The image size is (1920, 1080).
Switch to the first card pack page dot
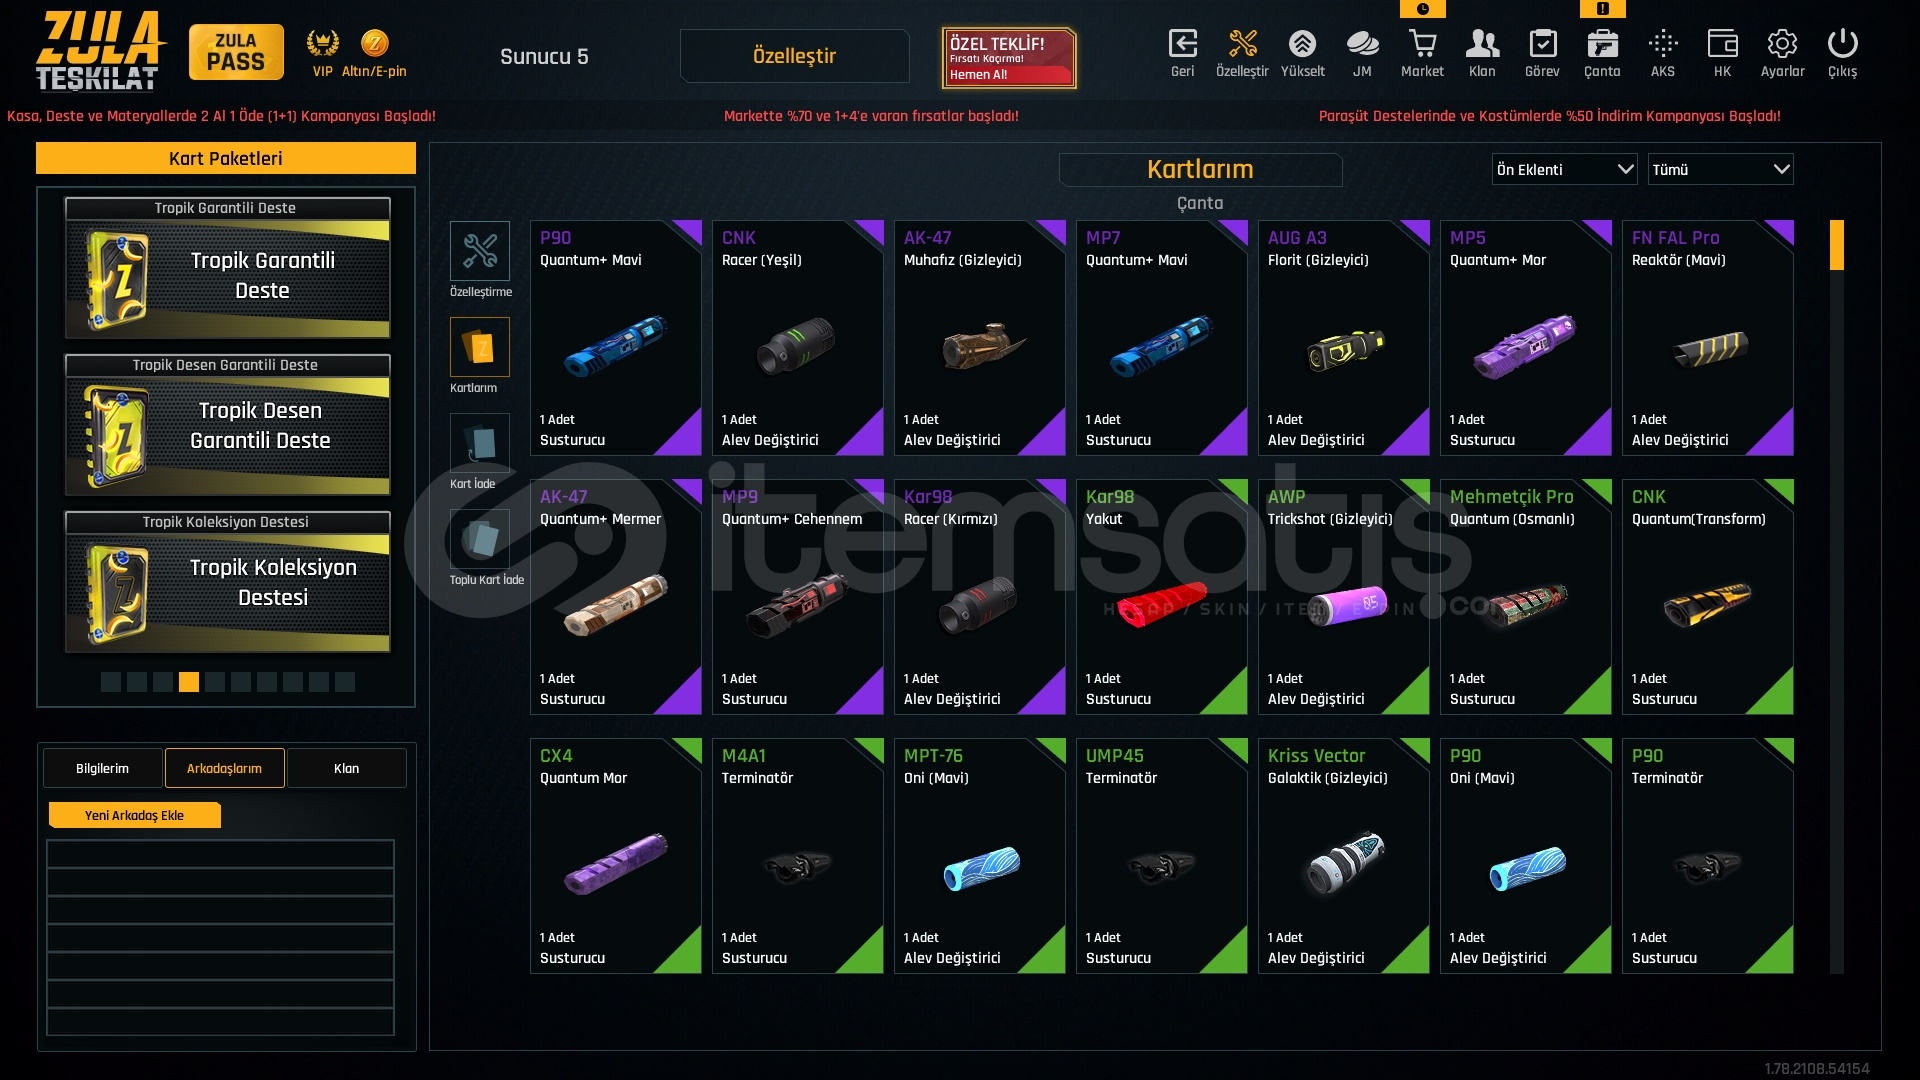[x=111, y=682]
